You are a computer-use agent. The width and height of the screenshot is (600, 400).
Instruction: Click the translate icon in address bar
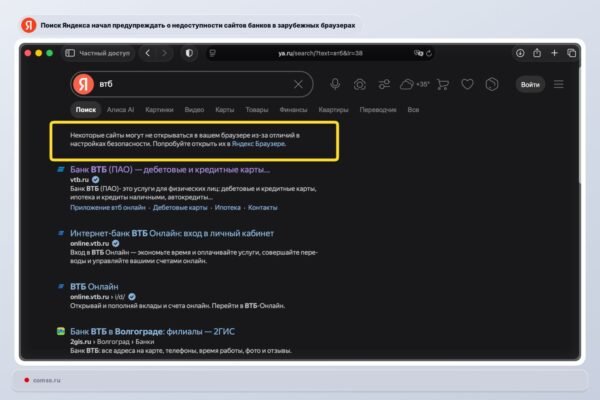click(418, 53)
